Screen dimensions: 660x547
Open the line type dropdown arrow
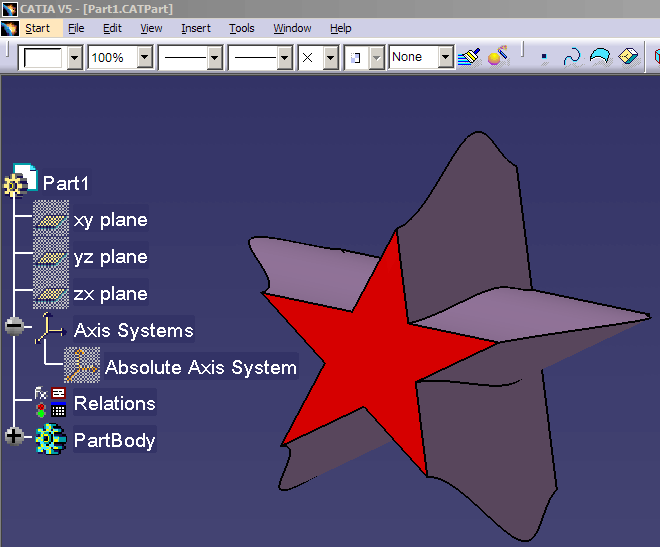tap(285, 57)
